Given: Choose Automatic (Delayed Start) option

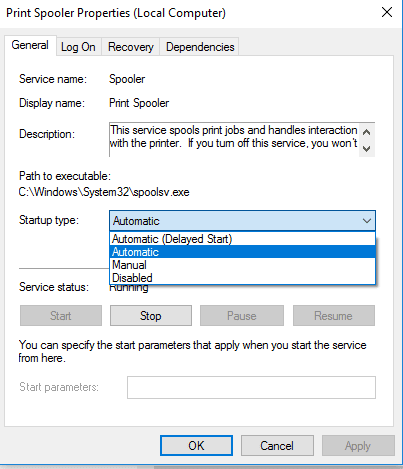Looking at the screenshot, I should click(x=242, y=239).
